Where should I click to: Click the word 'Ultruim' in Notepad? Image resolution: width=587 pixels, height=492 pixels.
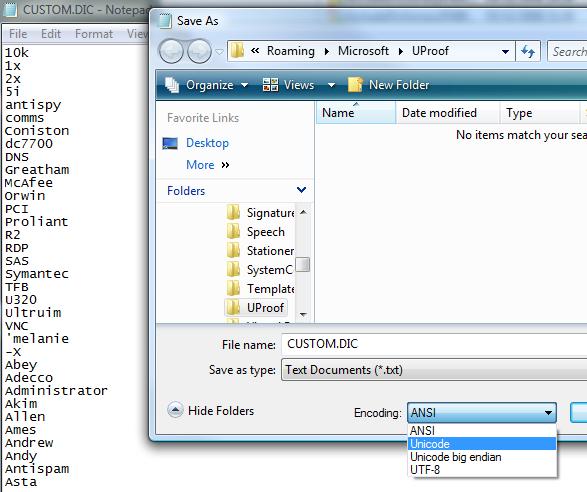(x=33, y=313)
